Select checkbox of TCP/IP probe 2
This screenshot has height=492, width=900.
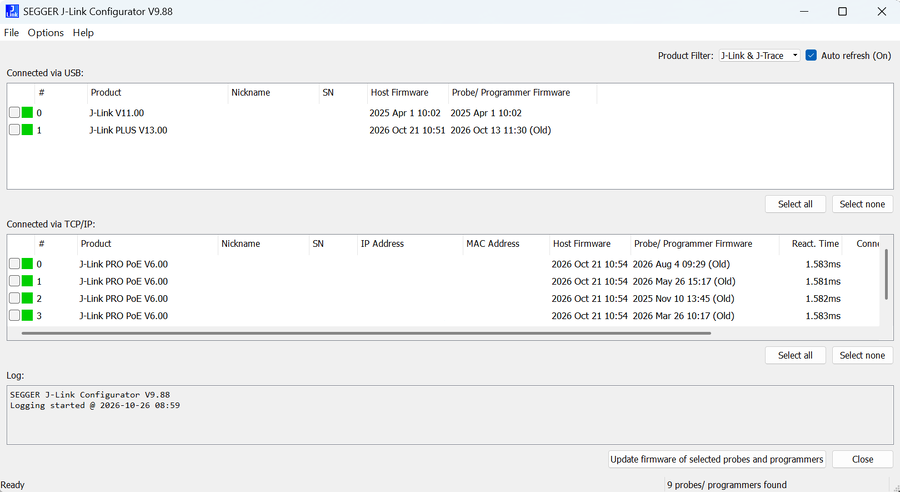coord(14,299)
